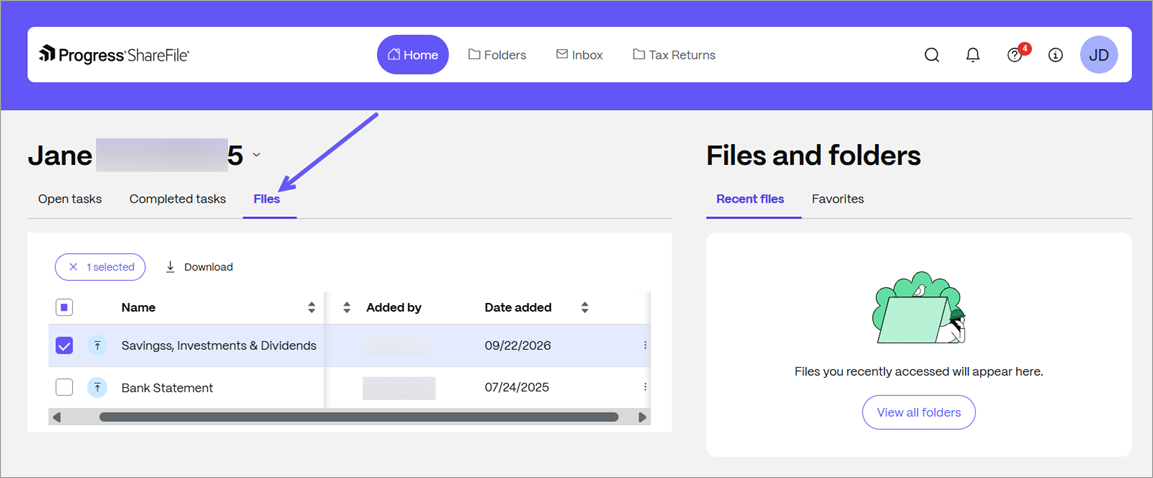1153x478 pixels.
Task: Switch to the Open tasks tab
Action: 70,199
